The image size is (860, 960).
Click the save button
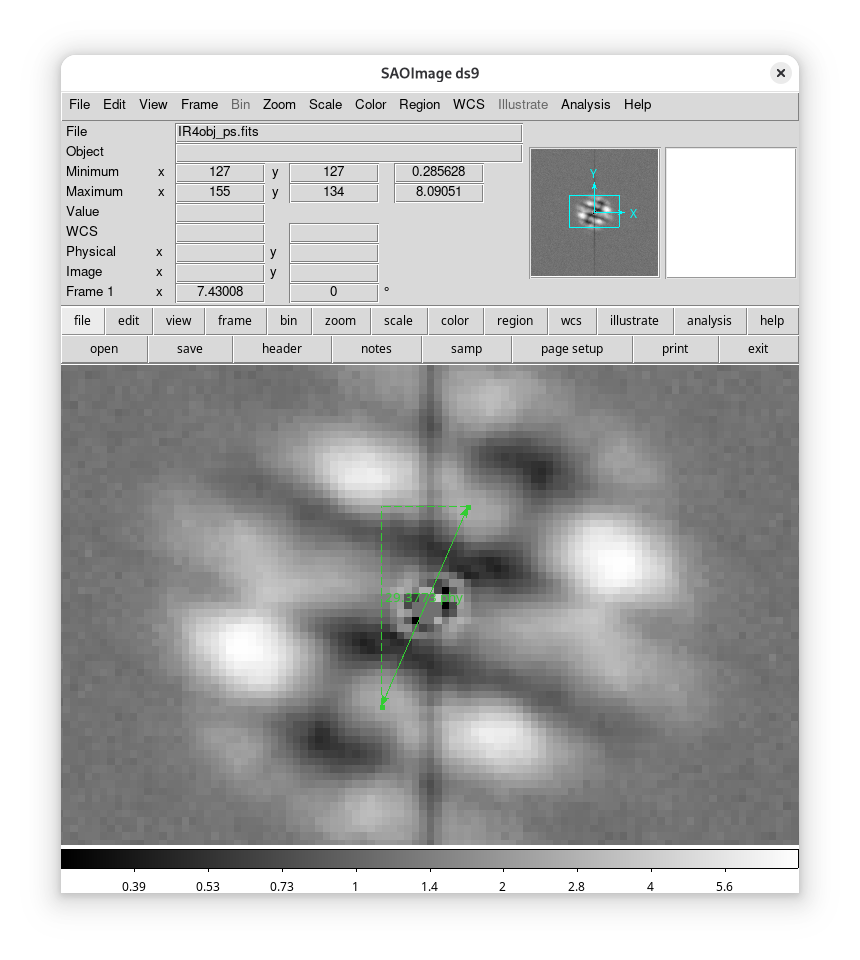pyautogui.click(x=189, y=349)
